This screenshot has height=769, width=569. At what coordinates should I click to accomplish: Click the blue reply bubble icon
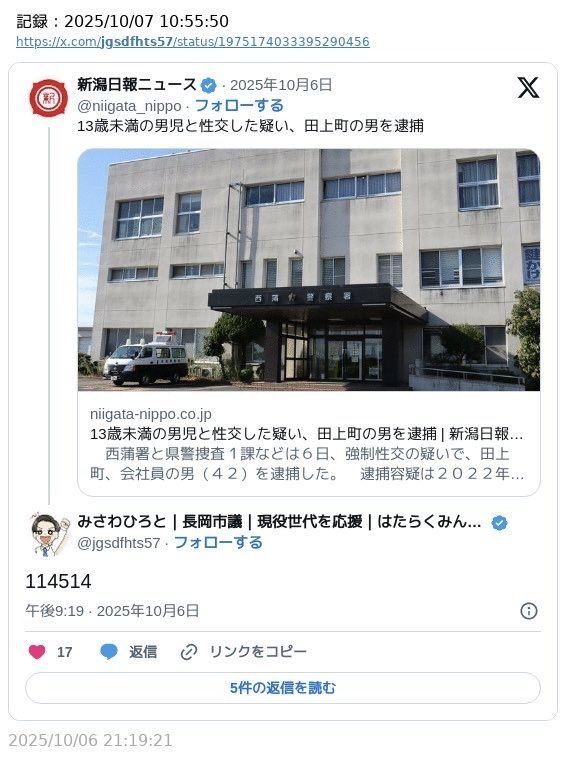pyautogui.click(x=109, y=652)
